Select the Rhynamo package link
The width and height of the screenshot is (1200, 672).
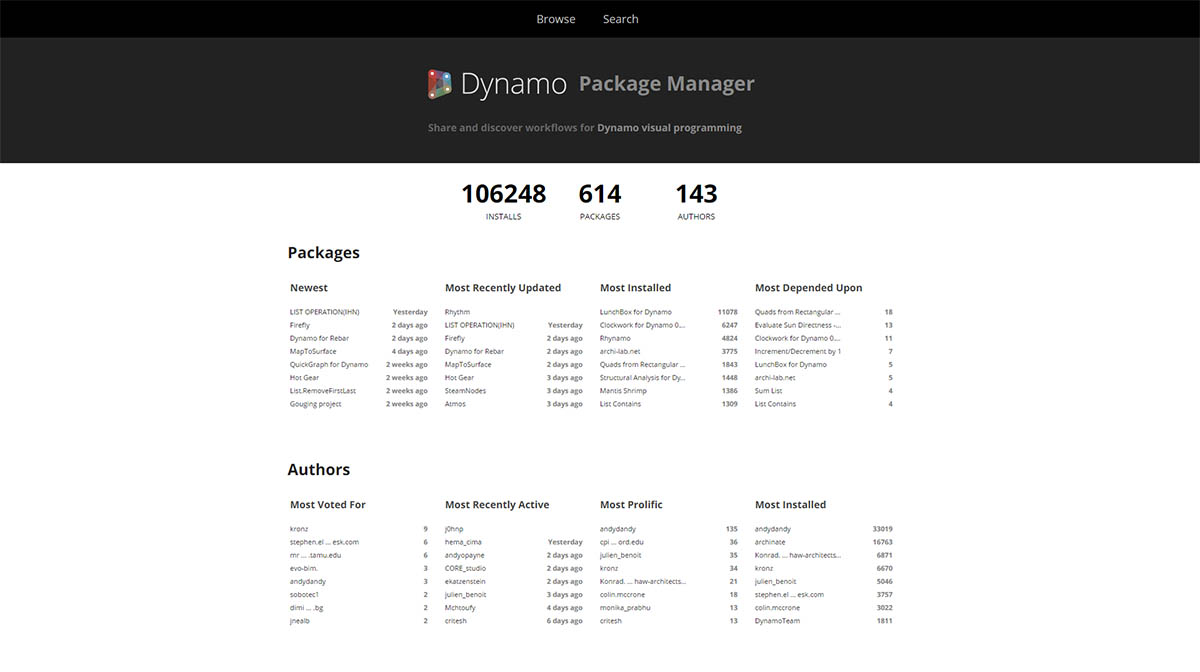coord(615,338)
